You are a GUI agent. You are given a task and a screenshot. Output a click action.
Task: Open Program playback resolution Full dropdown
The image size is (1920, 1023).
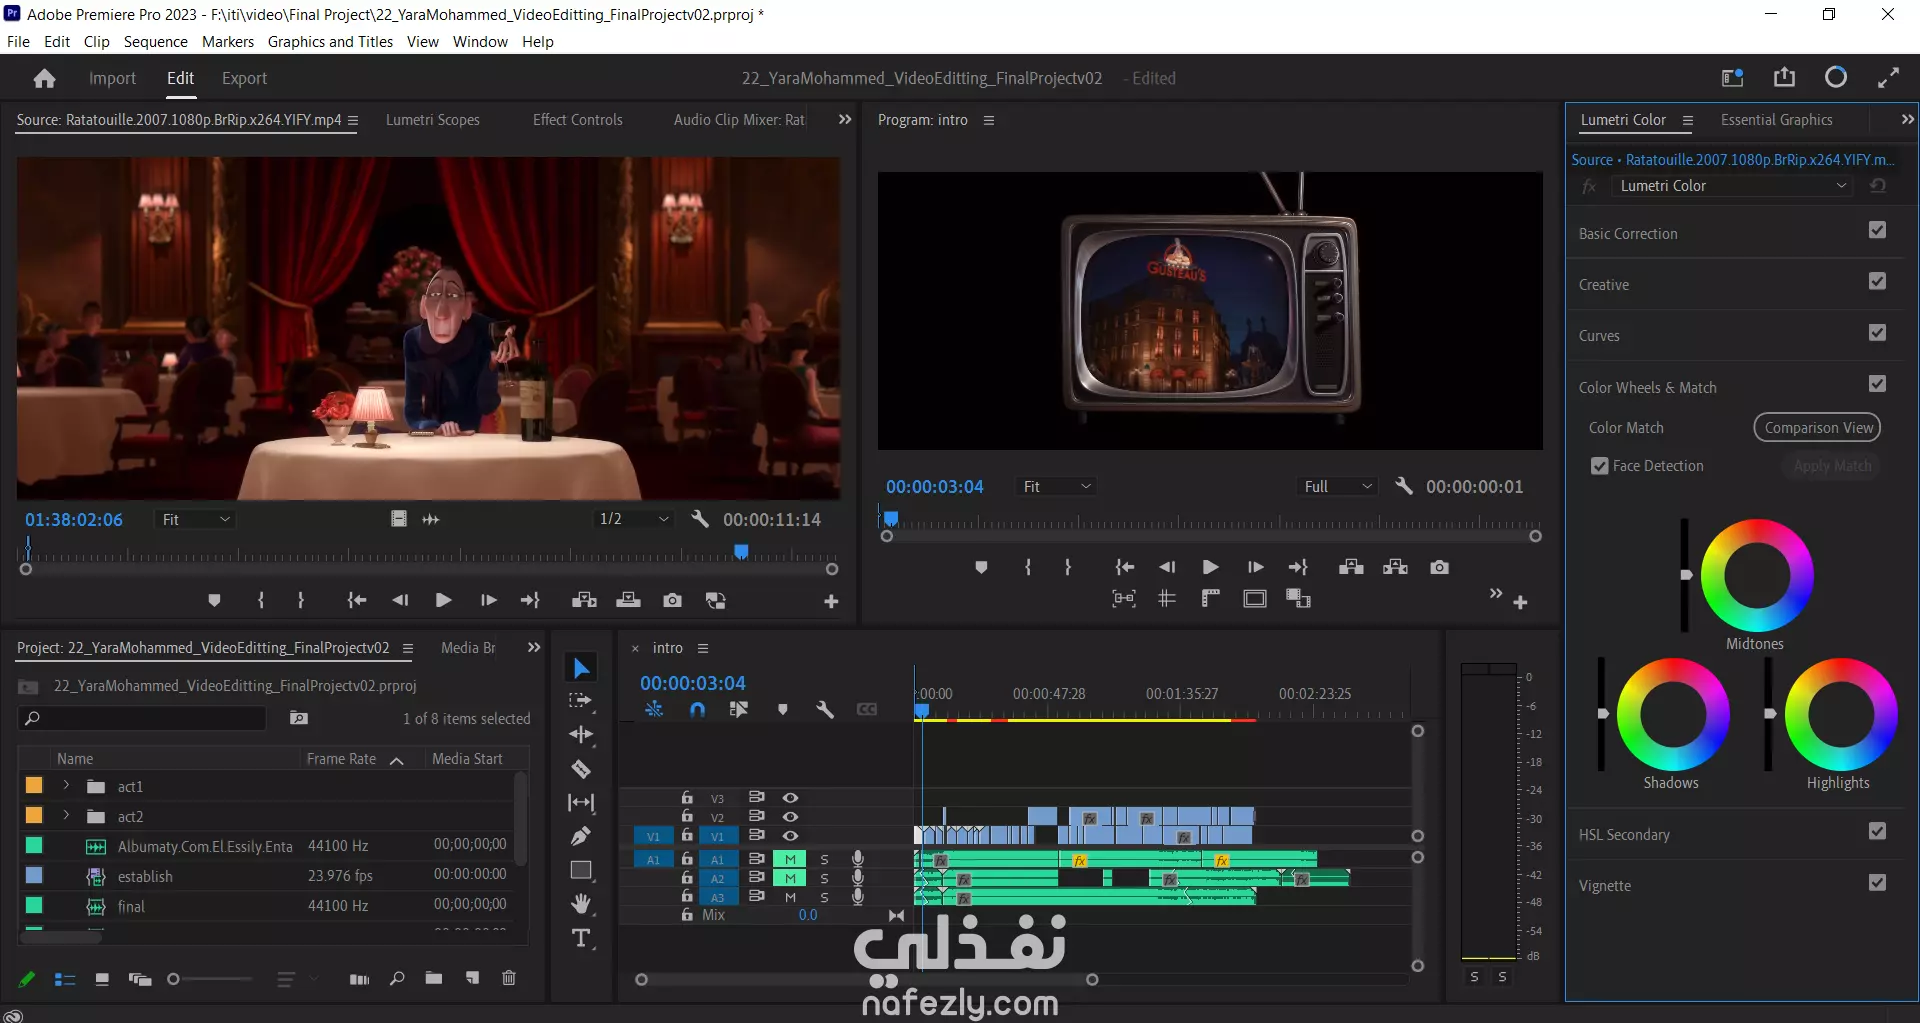(x=1338, y=486)
